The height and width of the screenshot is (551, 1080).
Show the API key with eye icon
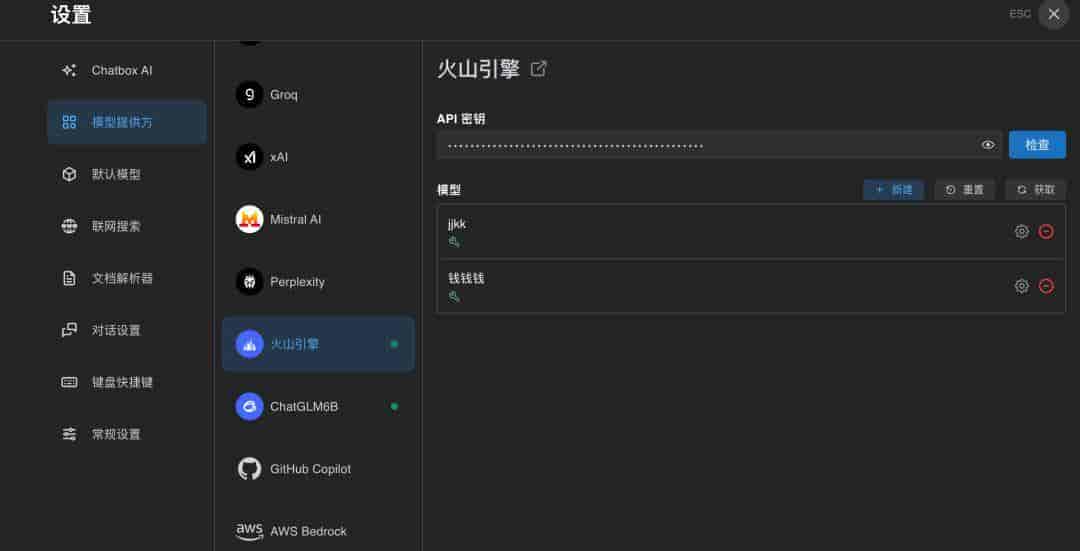[x=988, y=145]
